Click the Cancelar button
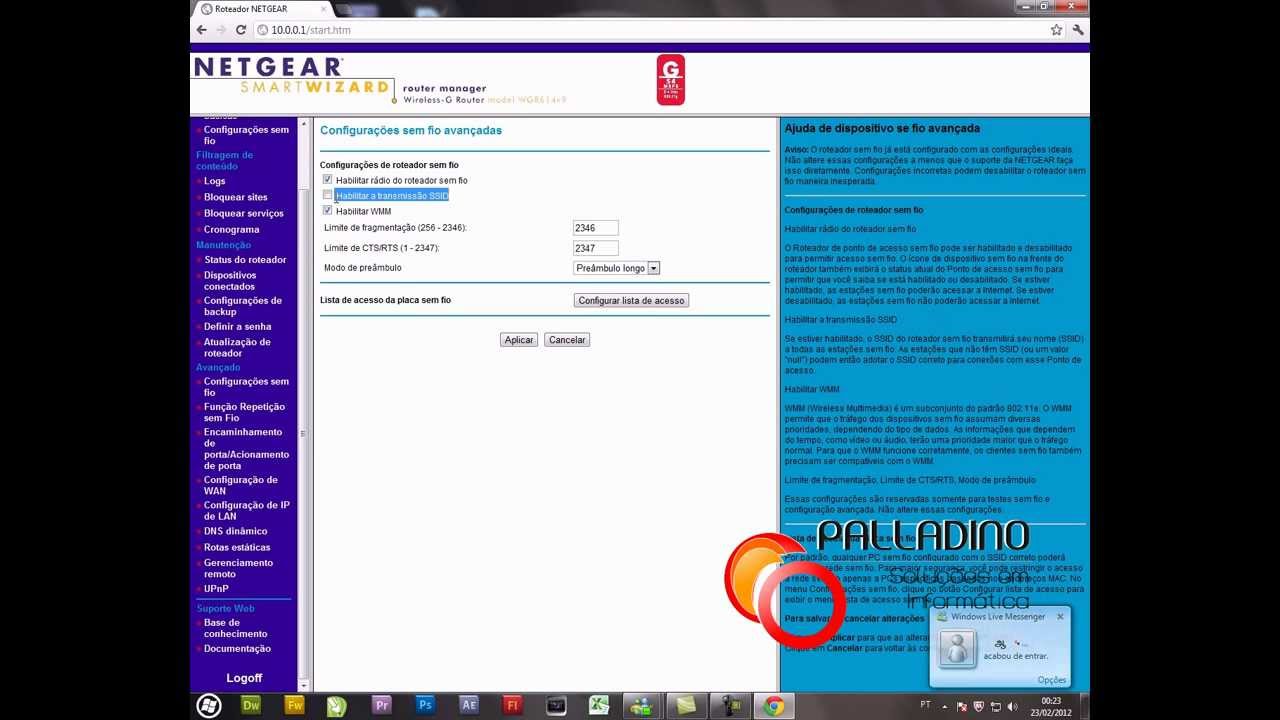 pyautogui.click(x=567, y=340)
